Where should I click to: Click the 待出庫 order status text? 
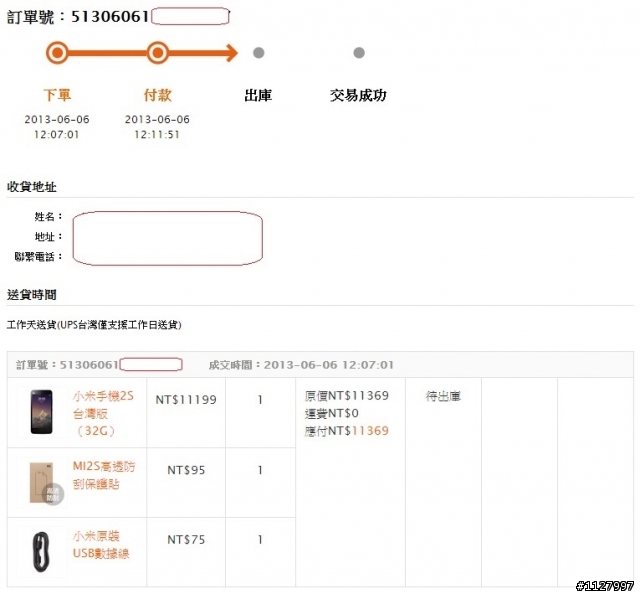click(x=443, y=396)
